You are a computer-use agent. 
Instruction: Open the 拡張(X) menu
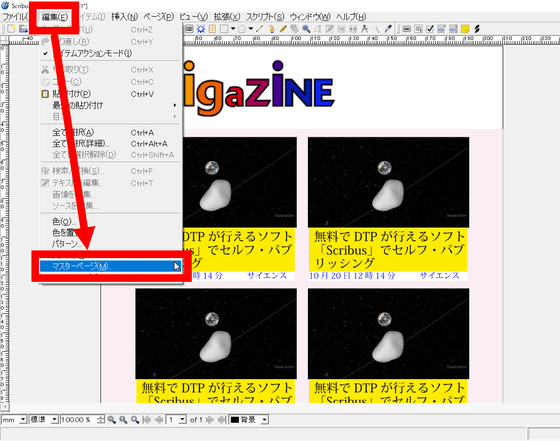coord(227,16)
